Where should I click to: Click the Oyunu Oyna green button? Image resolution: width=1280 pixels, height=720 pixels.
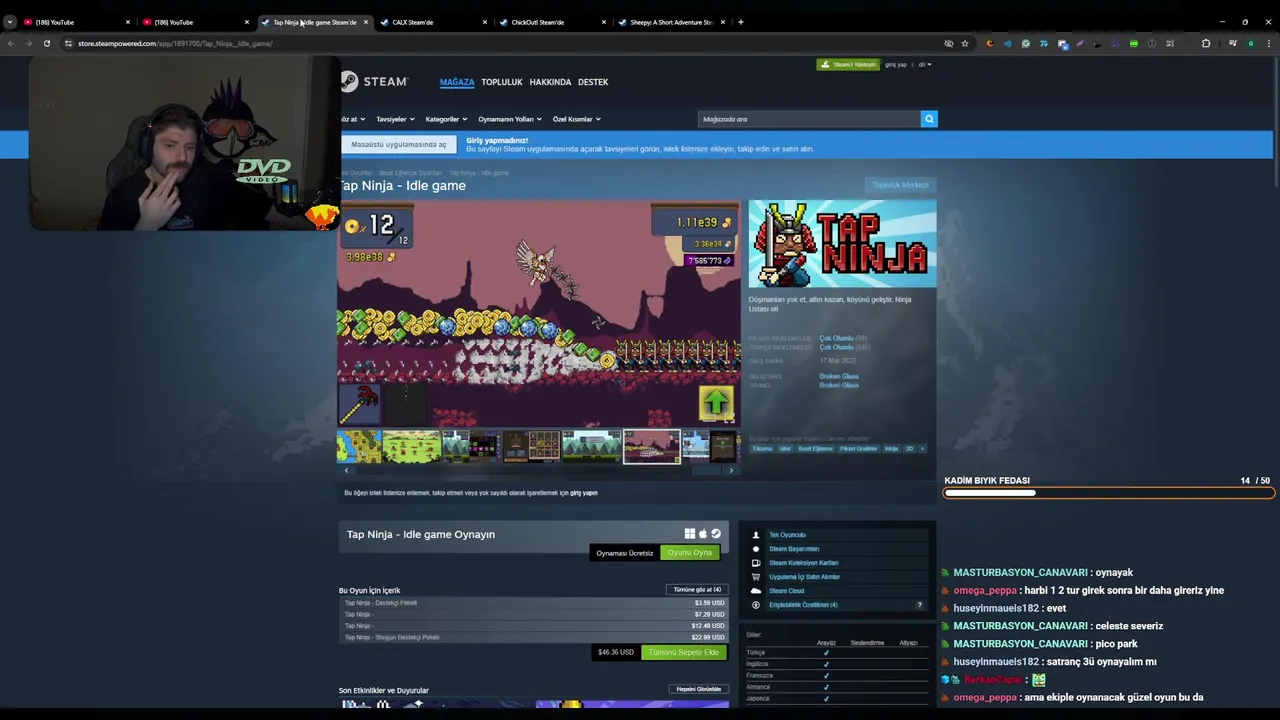click(x=690, y=553)
